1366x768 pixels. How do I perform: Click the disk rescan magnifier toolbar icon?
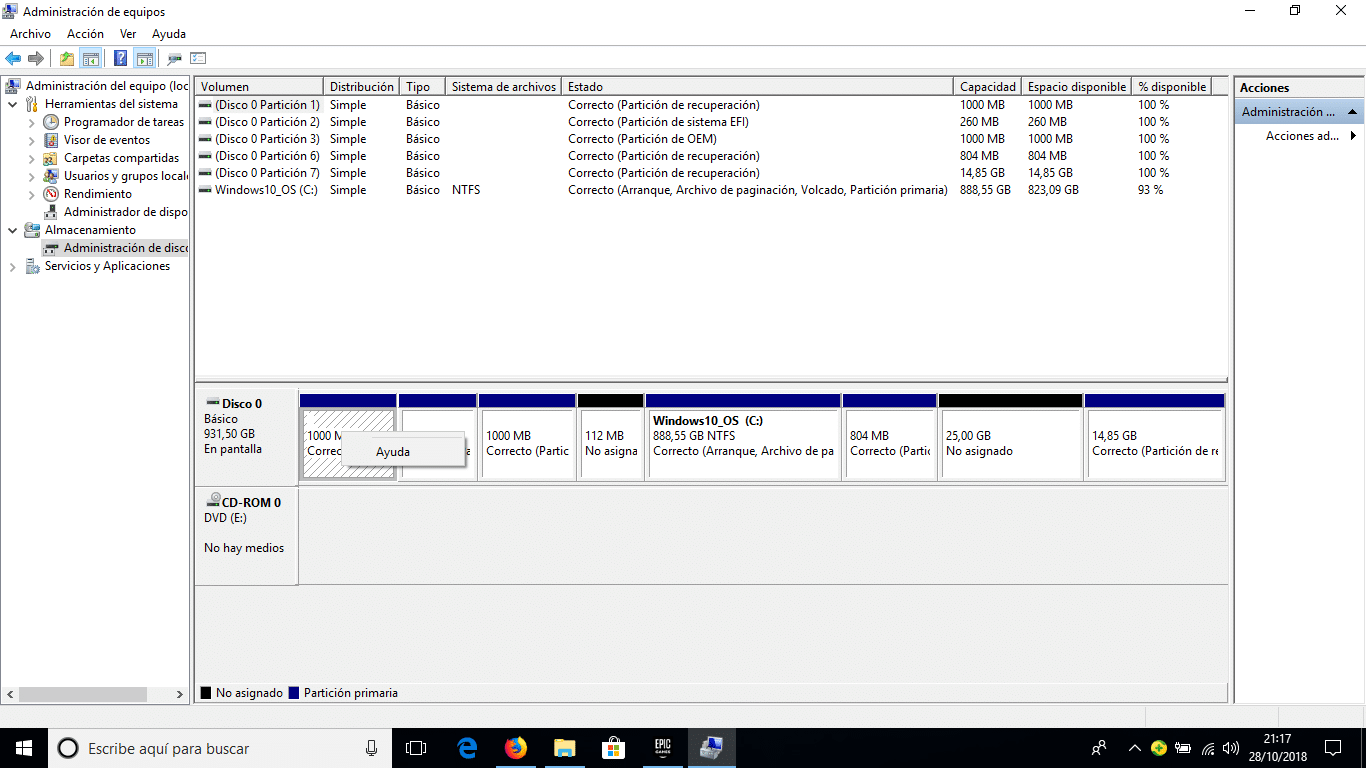[x=175, y=58]
